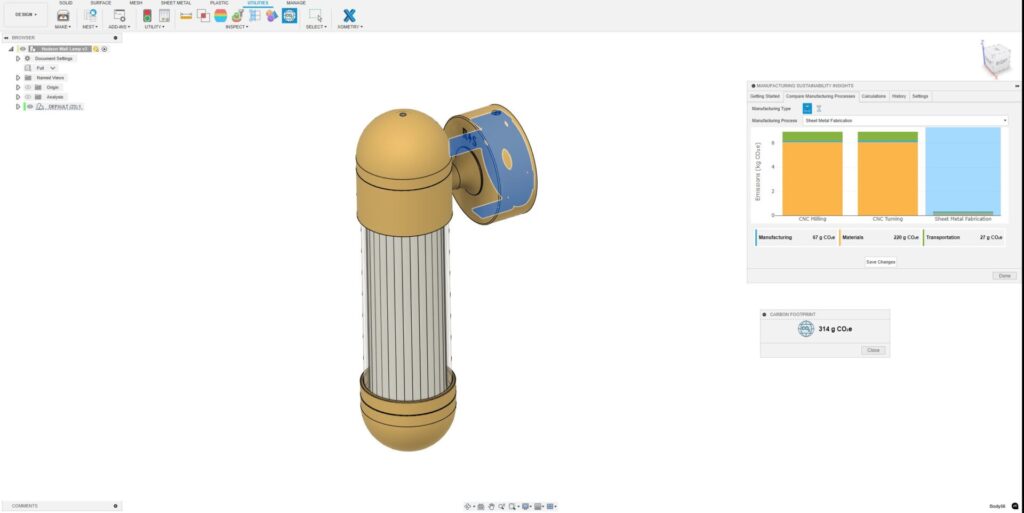Open the History tab
The width and height of the screenshot is (1024, 513).
click(x=899, y=96)
